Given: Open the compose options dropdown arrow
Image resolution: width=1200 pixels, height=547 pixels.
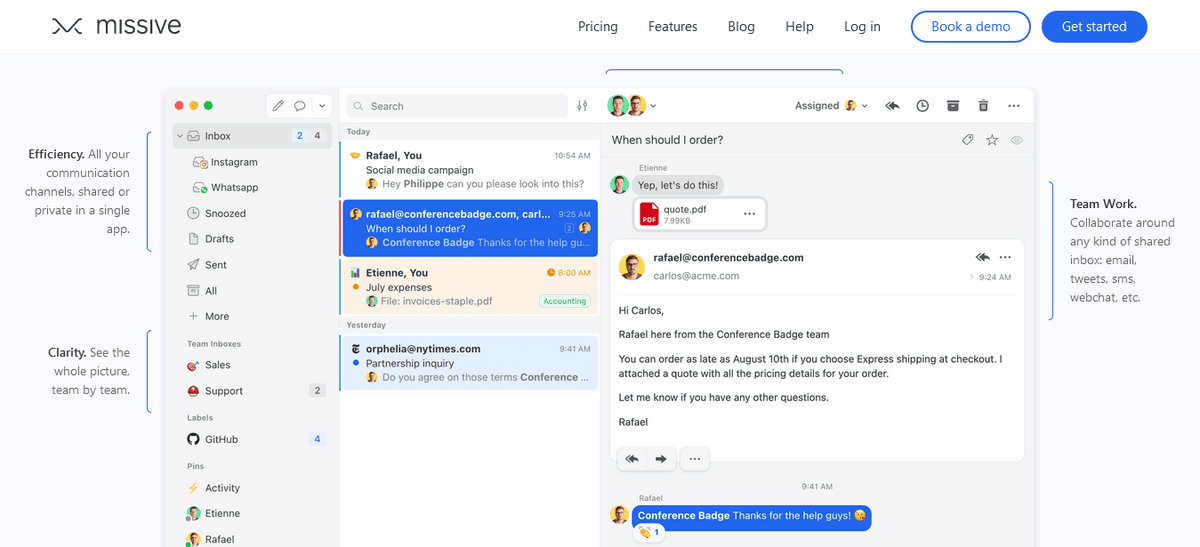Looking at the screenshot, I should tap(321, 106).
